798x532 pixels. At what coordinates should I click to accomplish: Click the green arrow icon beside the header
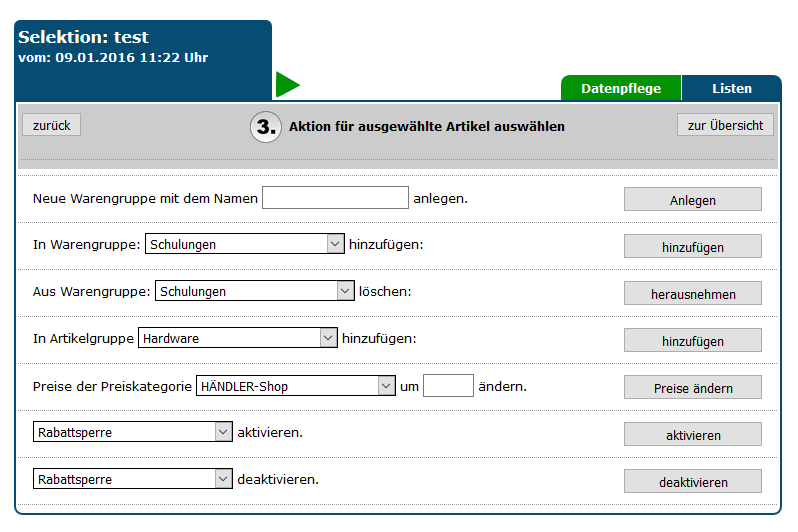(287, 85)
